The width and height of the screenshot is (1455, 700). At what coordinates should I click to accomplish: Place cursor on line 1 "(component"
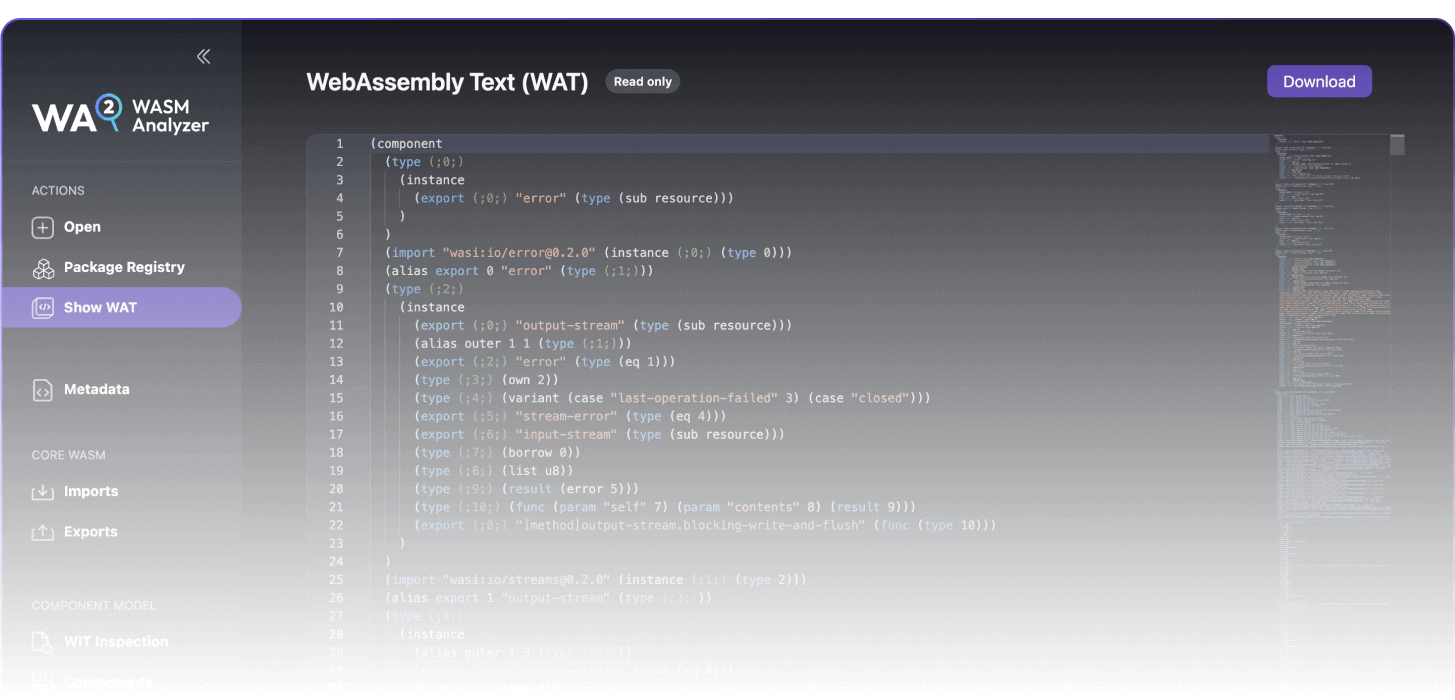[406, 144]
